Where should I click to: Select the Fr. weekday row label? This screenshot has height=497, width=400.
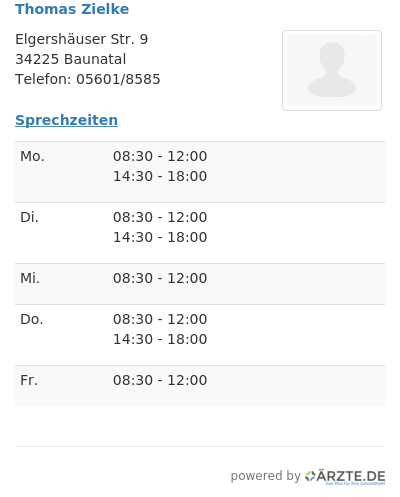pyautogui.click(x=29, y=380)
